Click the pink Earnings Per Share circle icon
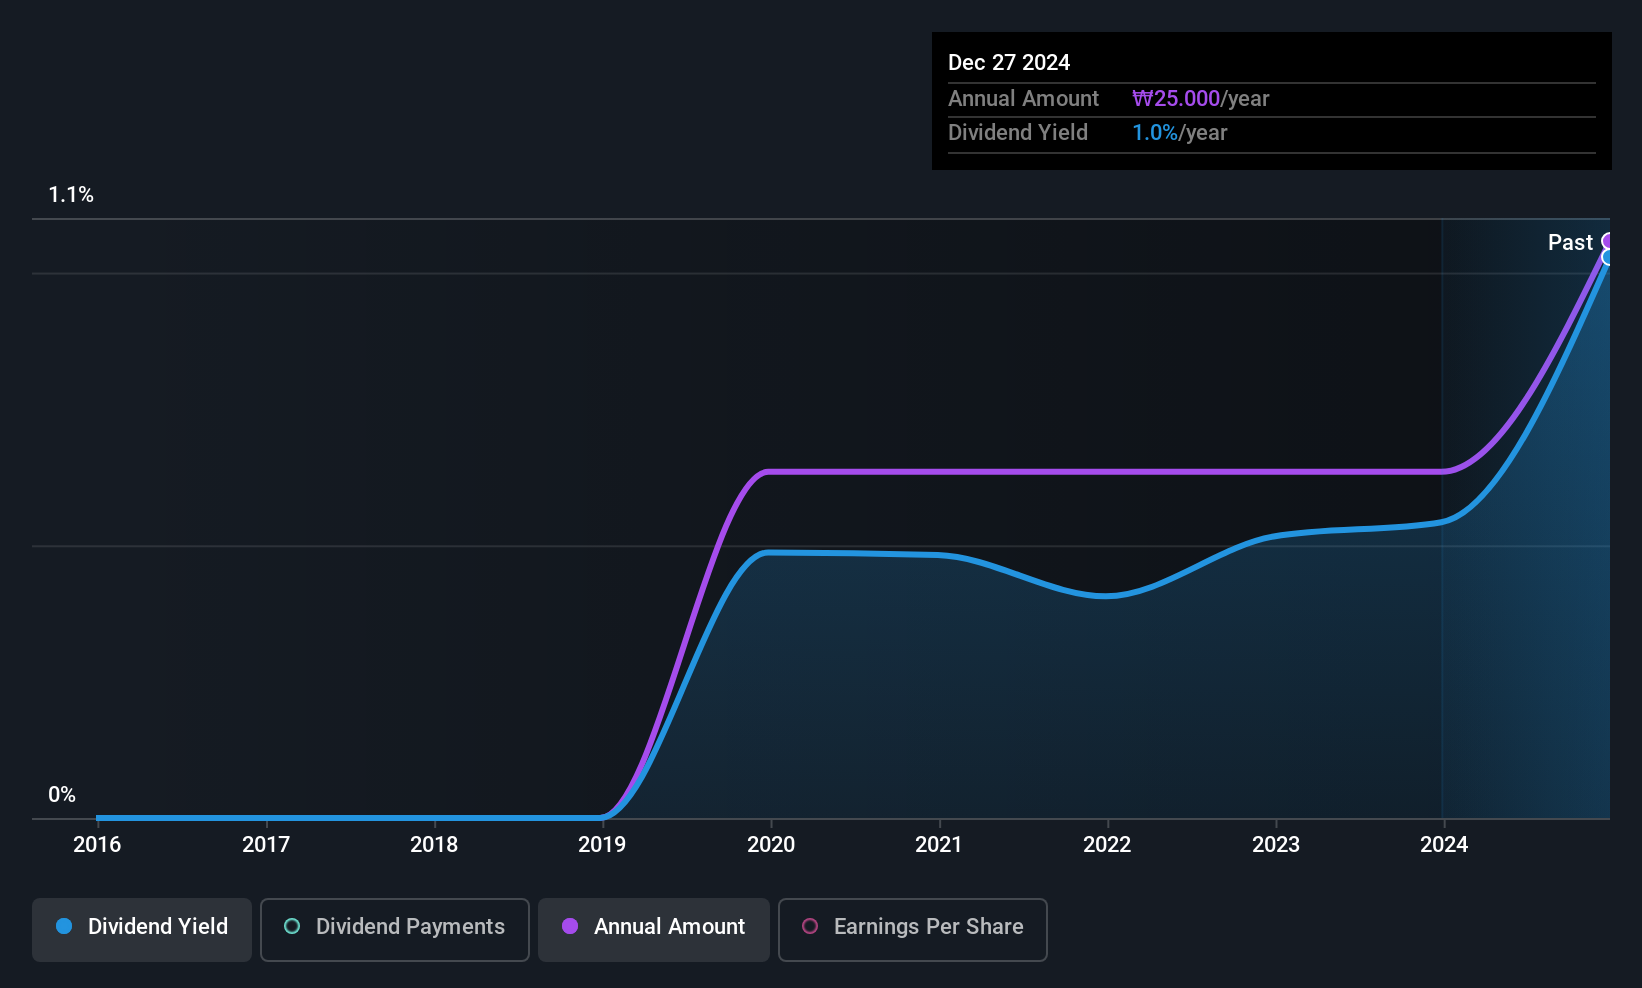Screen dimensions: 1642x988 pyautogui.click(x=810, y=926)
